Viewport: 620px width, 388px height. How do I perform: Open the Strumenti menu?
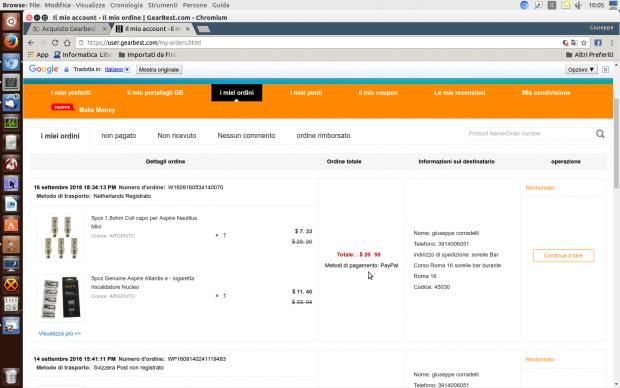tap(163, 5)
